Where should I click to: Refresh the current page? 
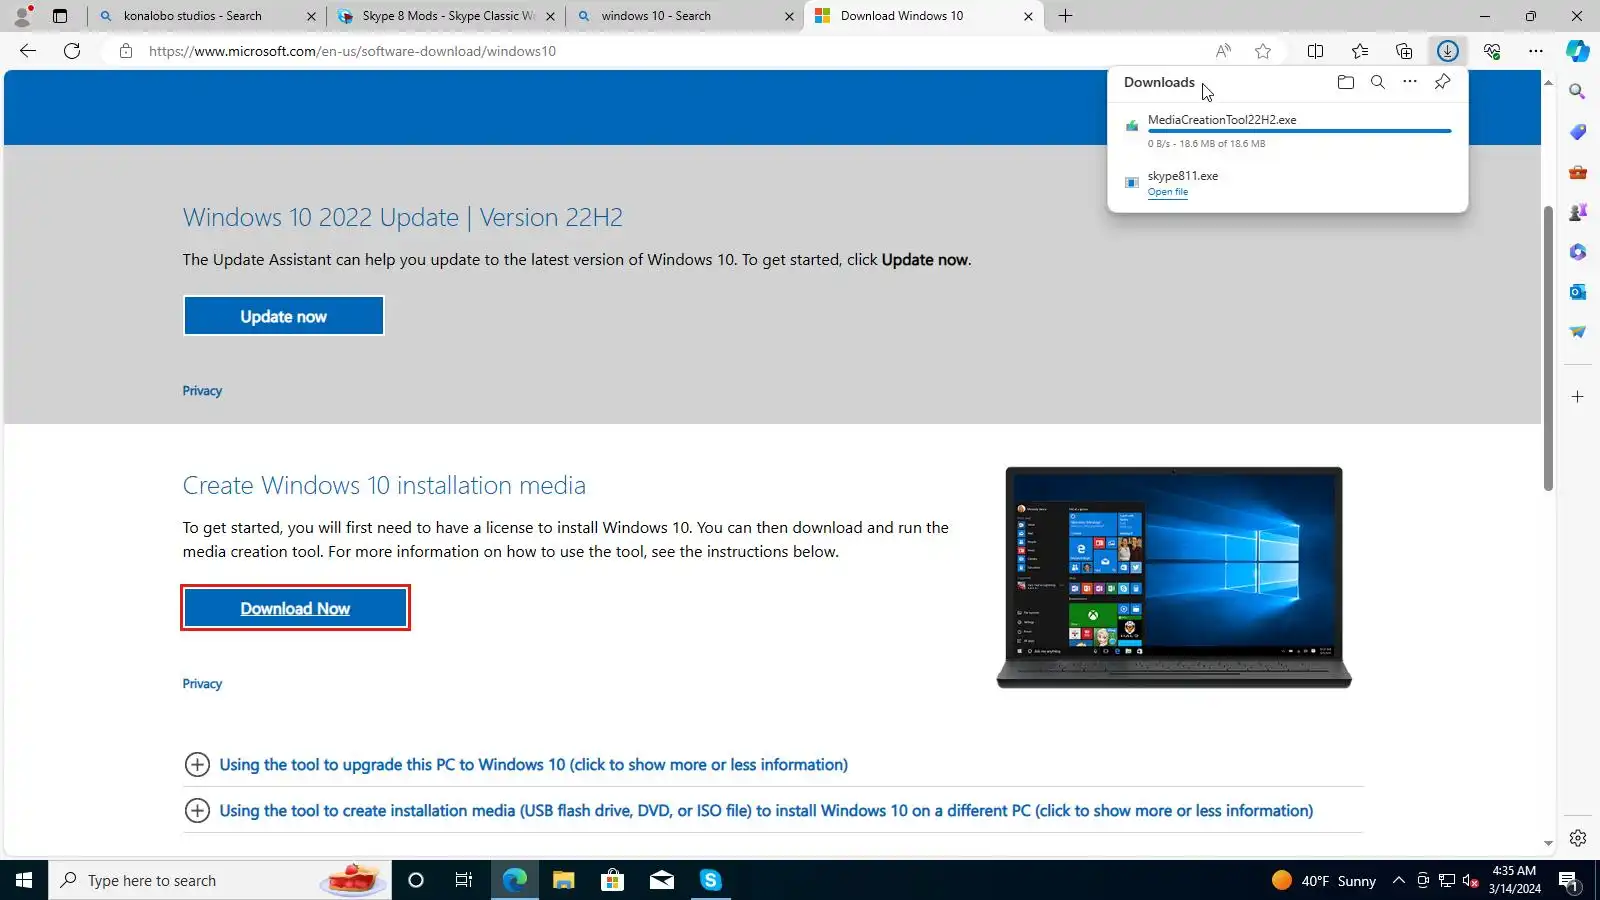(x=72, y=51)
